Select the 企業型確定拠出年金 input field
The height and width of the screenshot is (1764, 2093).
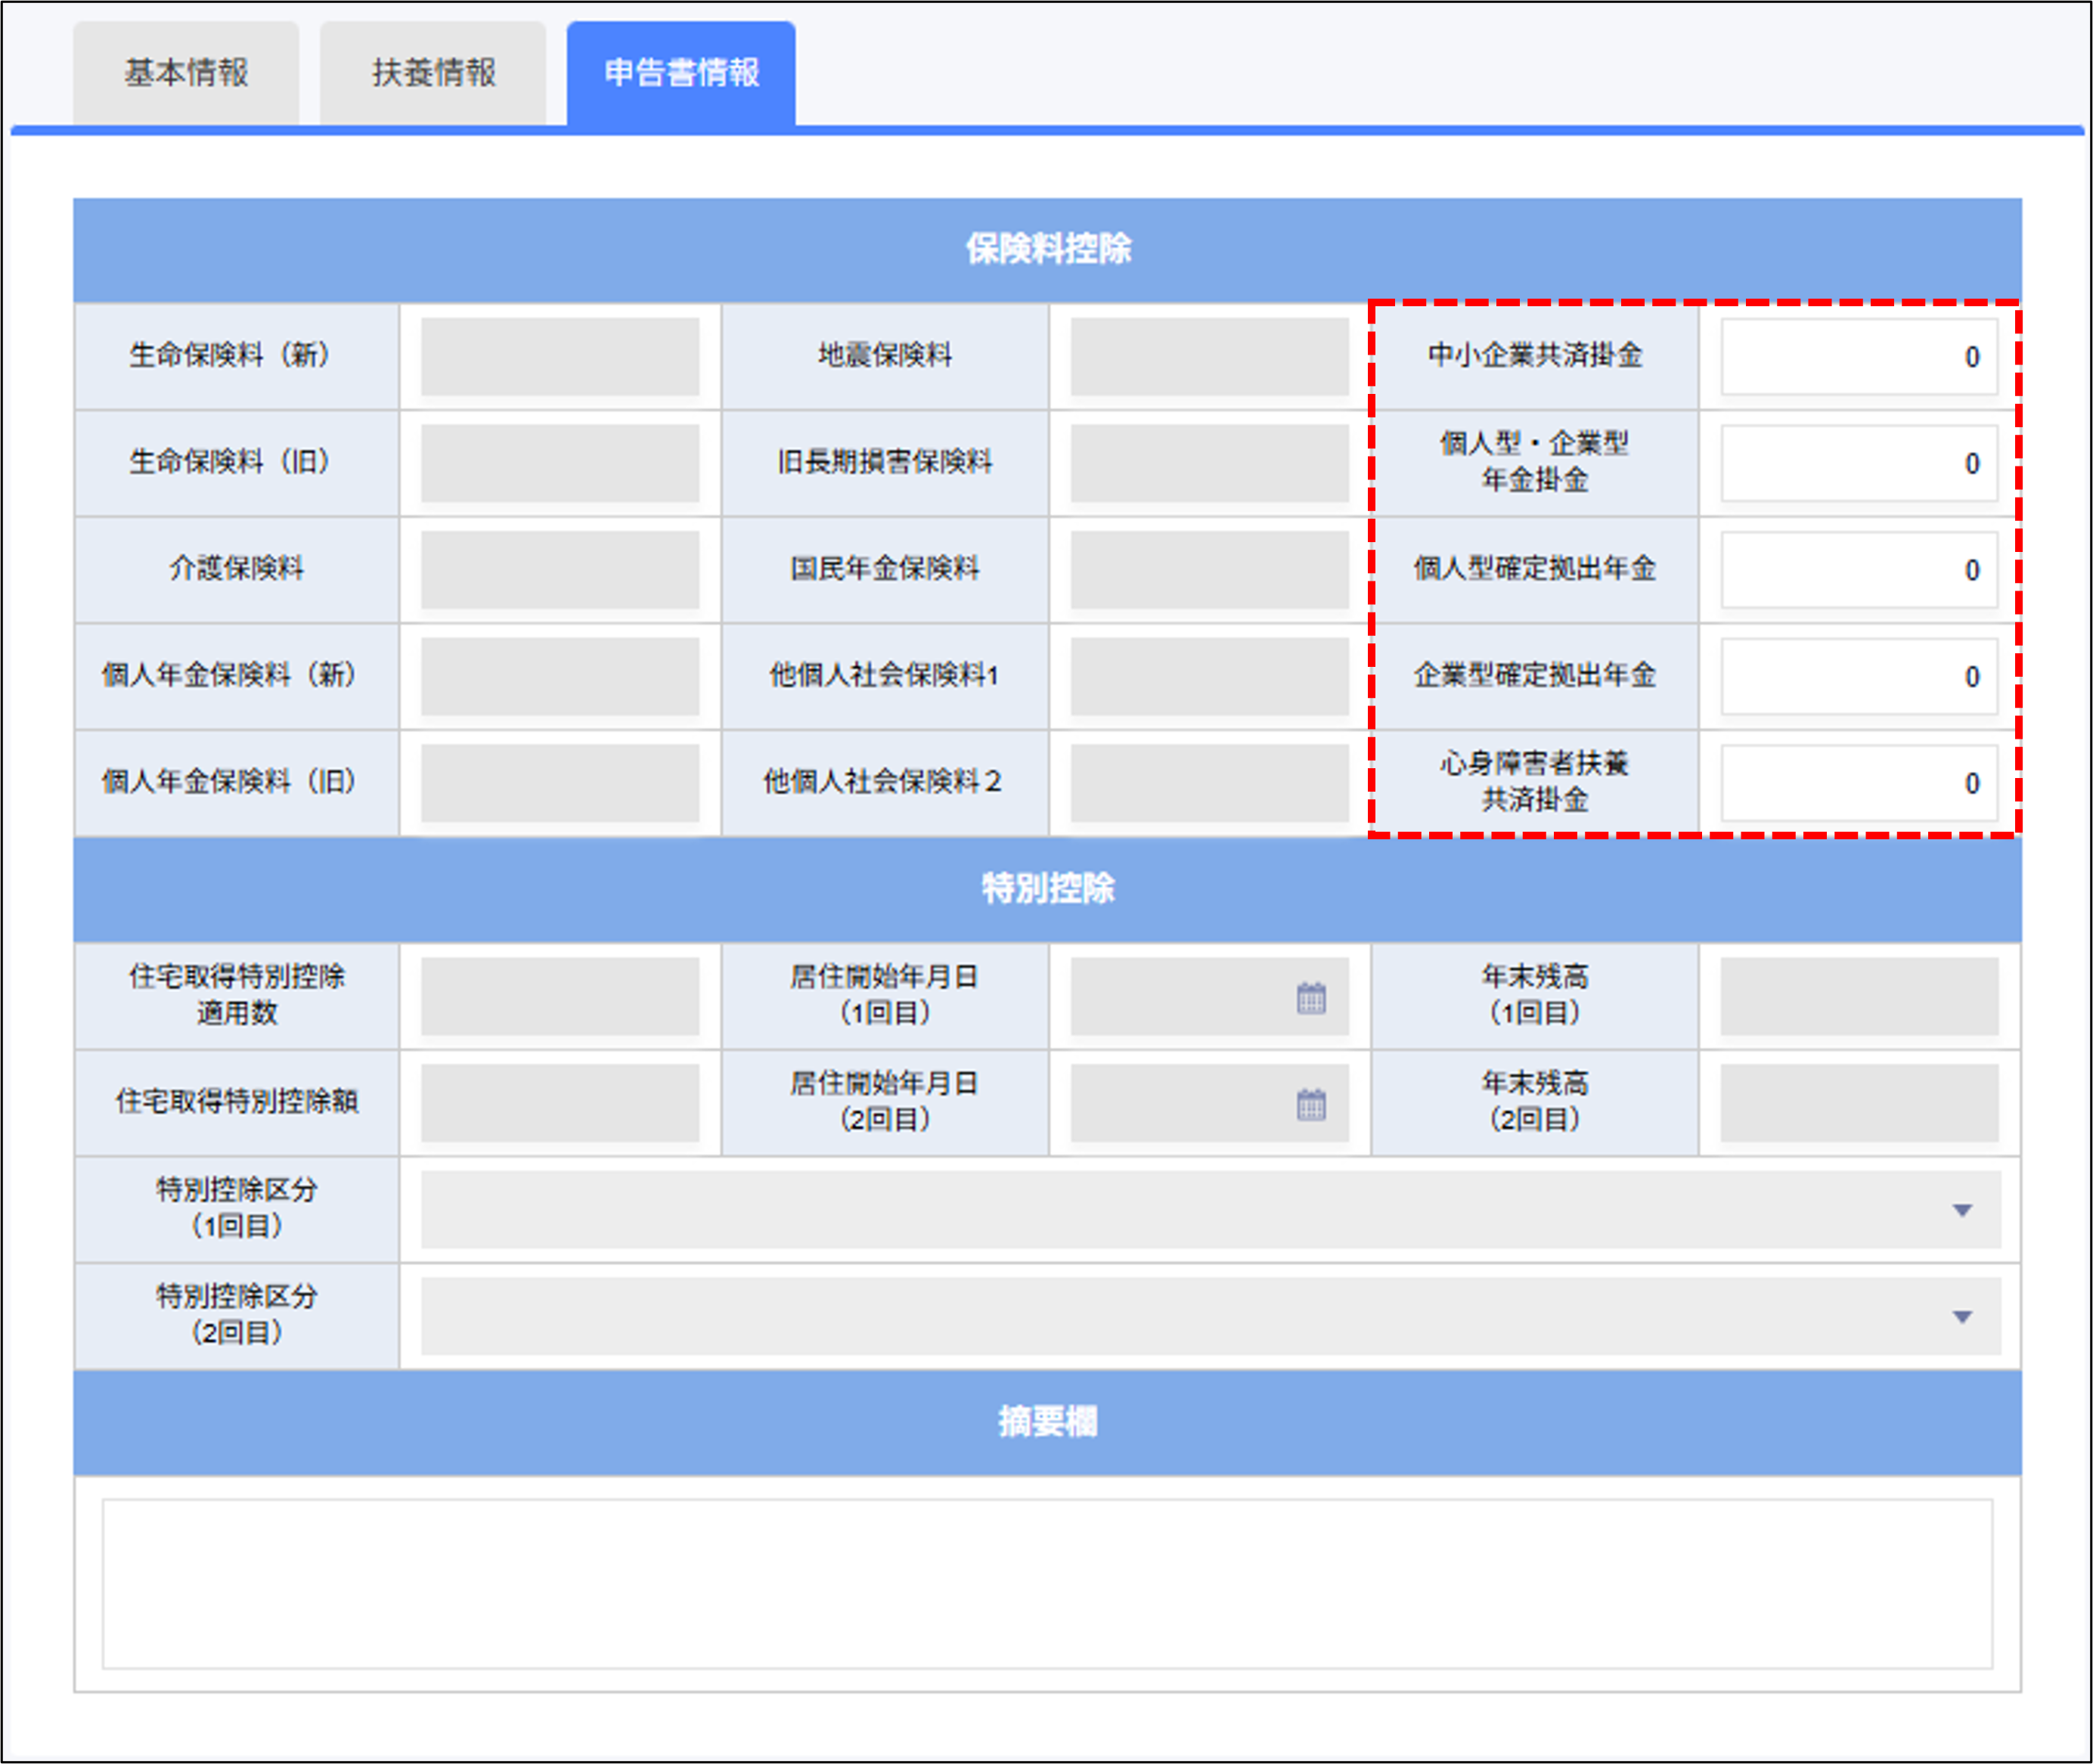tap(1861, 676)
